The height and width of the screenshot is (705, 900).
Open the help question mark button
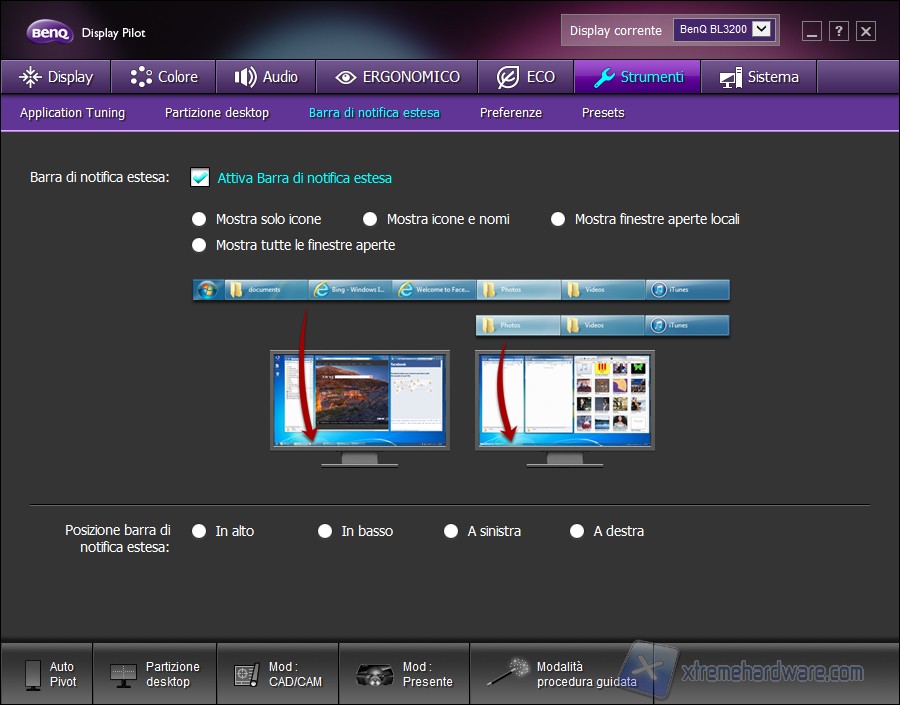coord(839,31)
